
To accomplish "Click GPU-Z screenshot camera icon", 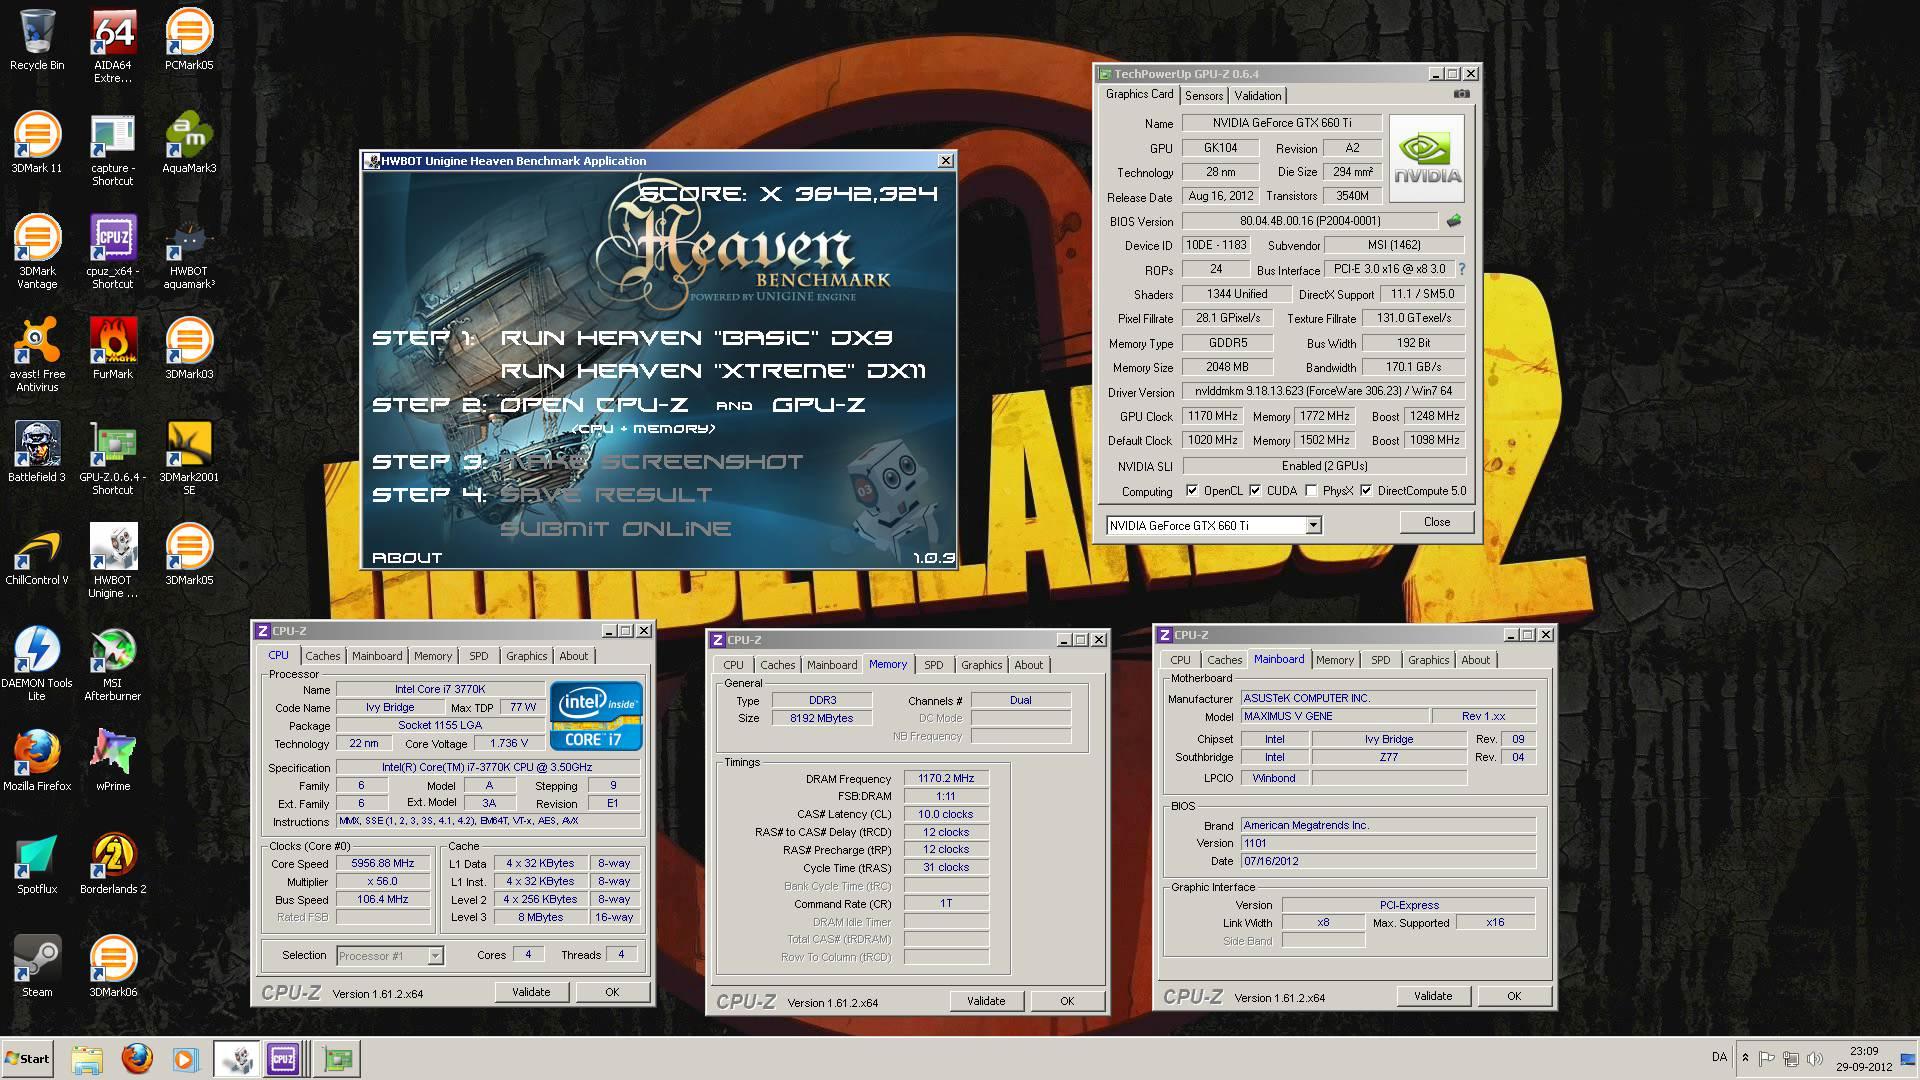I will (x=1461, y=94).
